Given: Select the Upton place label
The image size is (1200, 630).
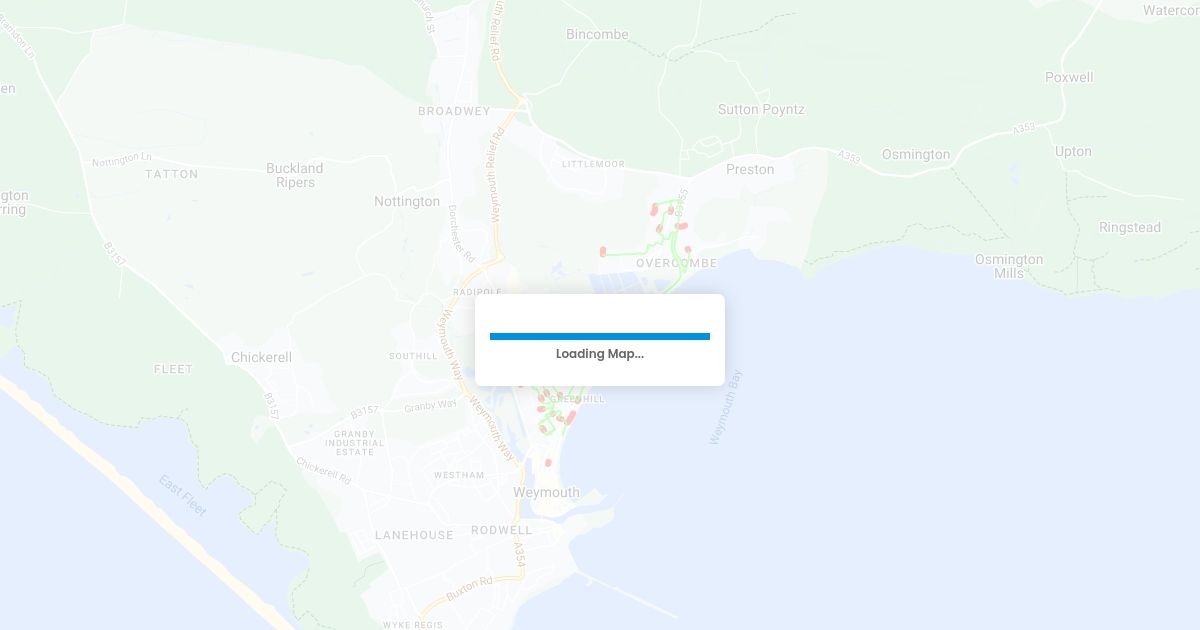Looking at the screenshot, I should click(x=1073, y=152).
